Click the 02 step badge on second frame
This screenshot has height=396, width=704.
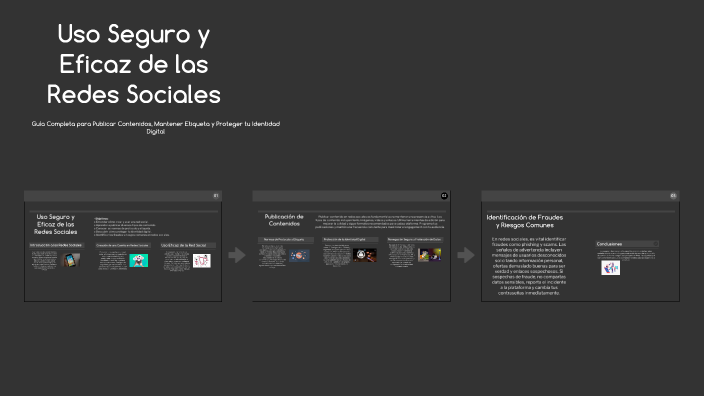point(444,196)
